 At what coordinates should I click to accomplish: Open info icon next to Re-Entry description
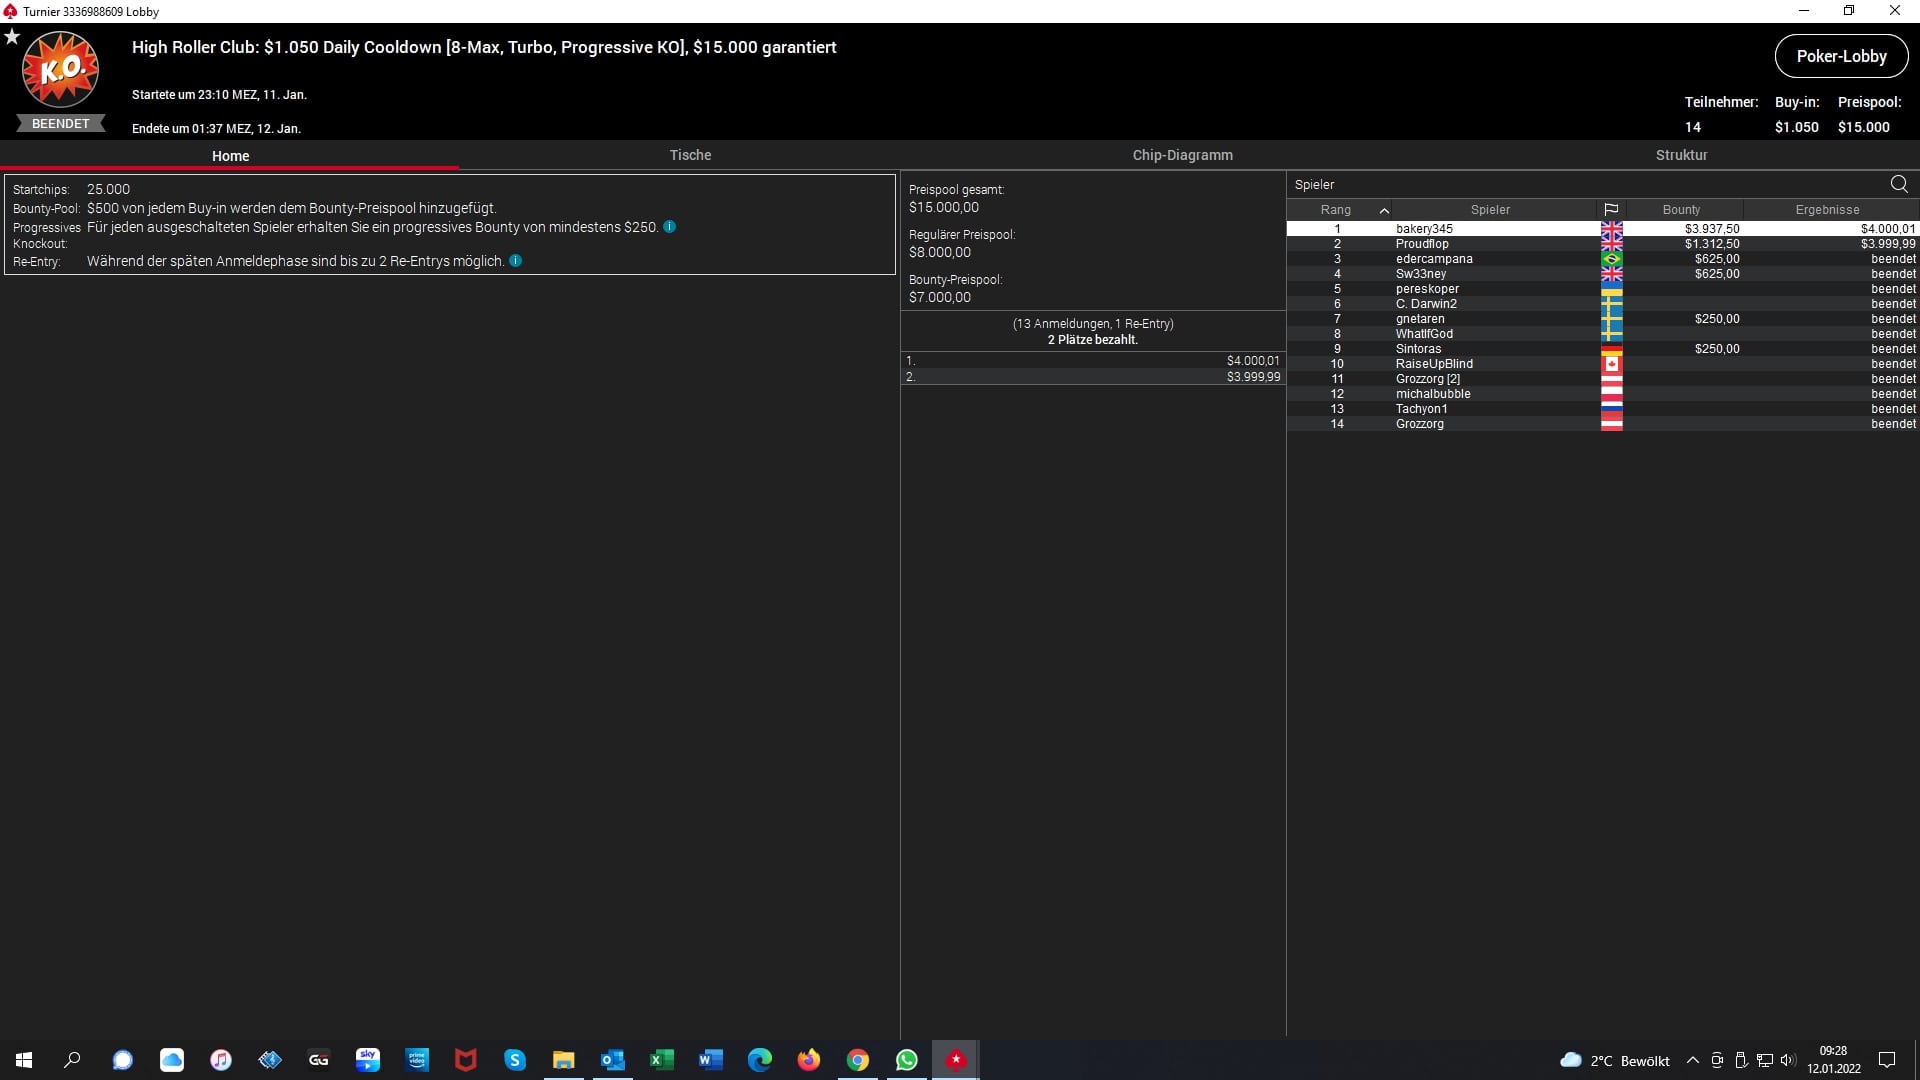tap(516, 261)
